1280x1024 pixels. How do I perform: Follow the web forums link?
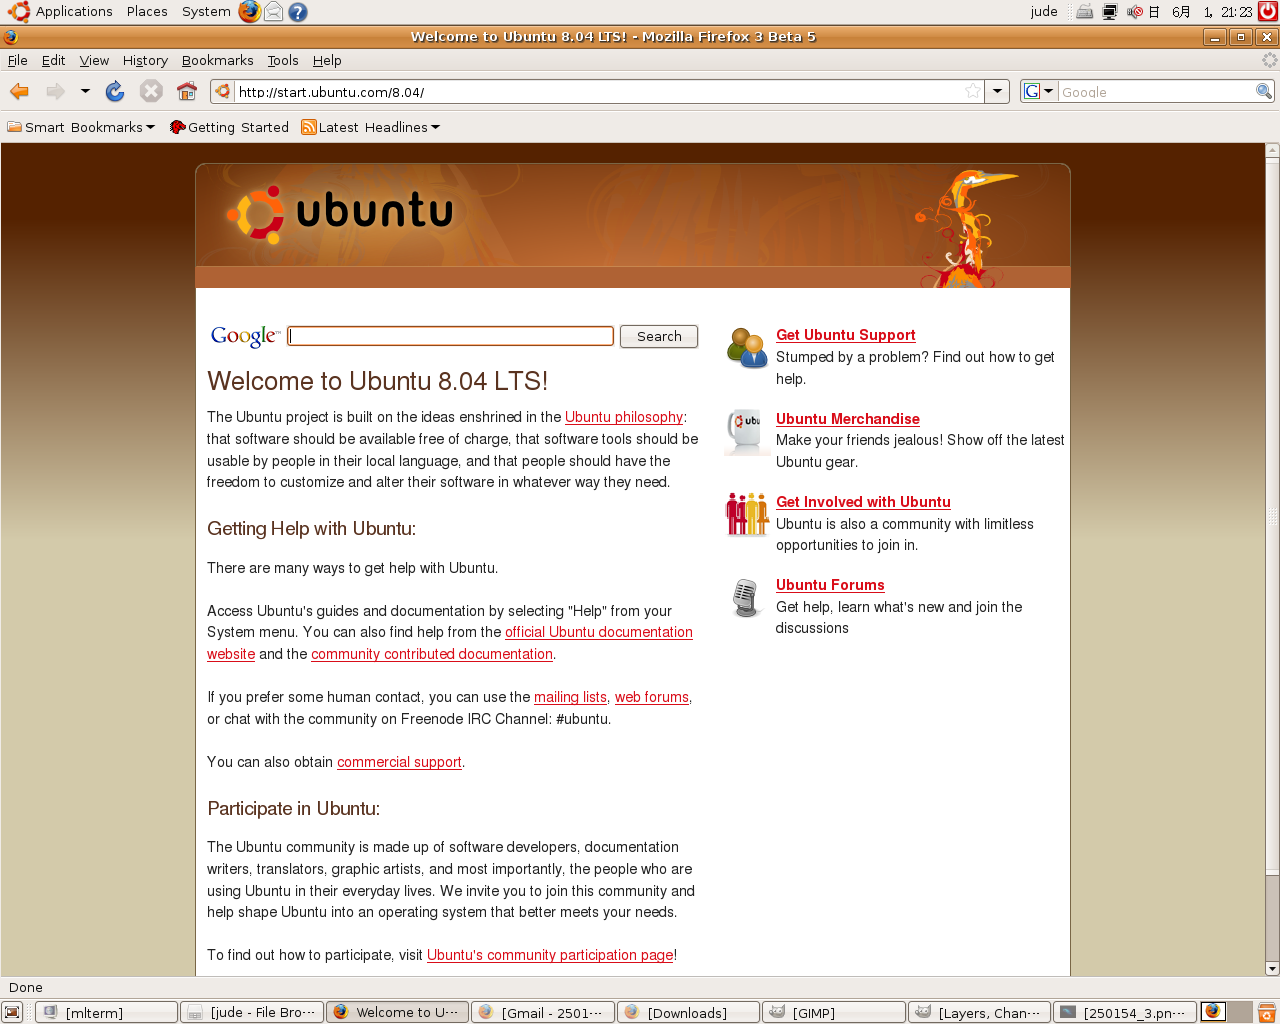(x=652, y=697)
